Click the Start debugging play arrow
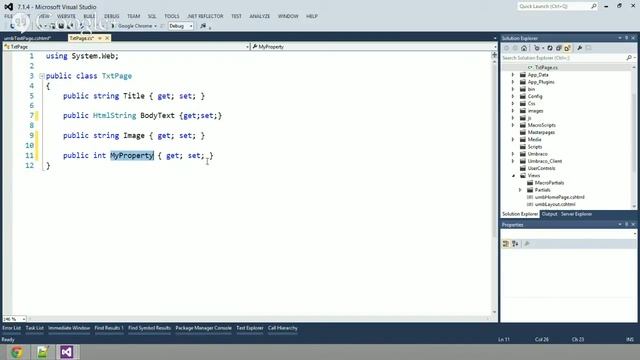 point(113,26)
